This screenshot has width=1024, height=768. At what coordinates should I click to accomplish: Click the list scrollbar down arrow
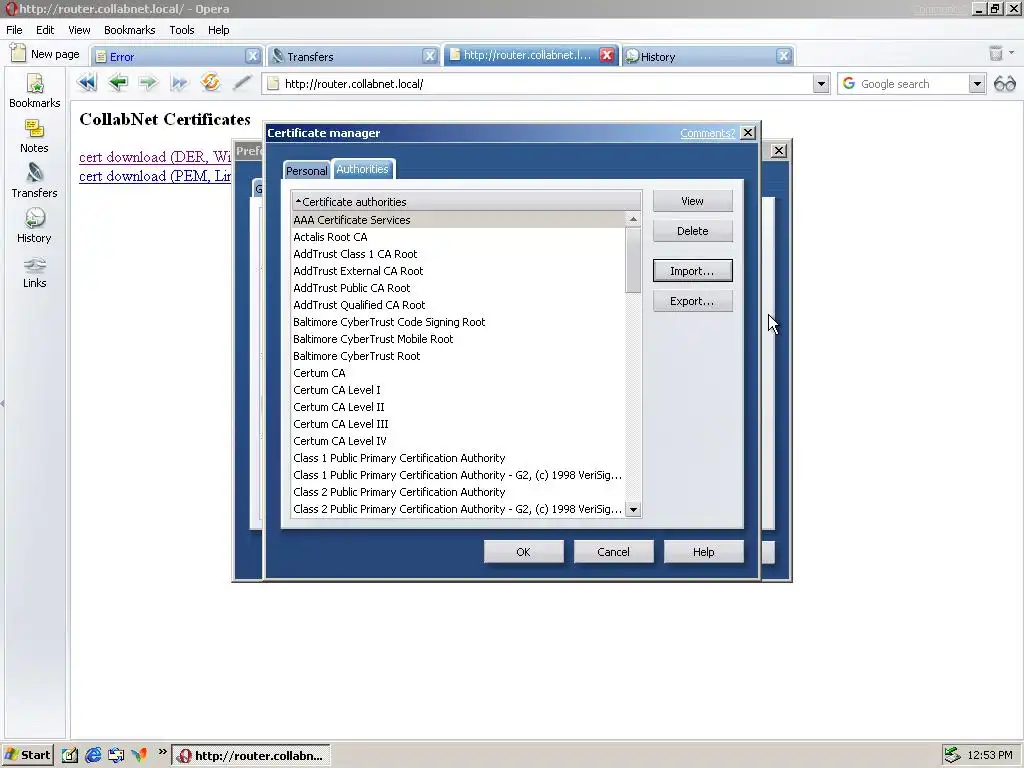[633, 509]
